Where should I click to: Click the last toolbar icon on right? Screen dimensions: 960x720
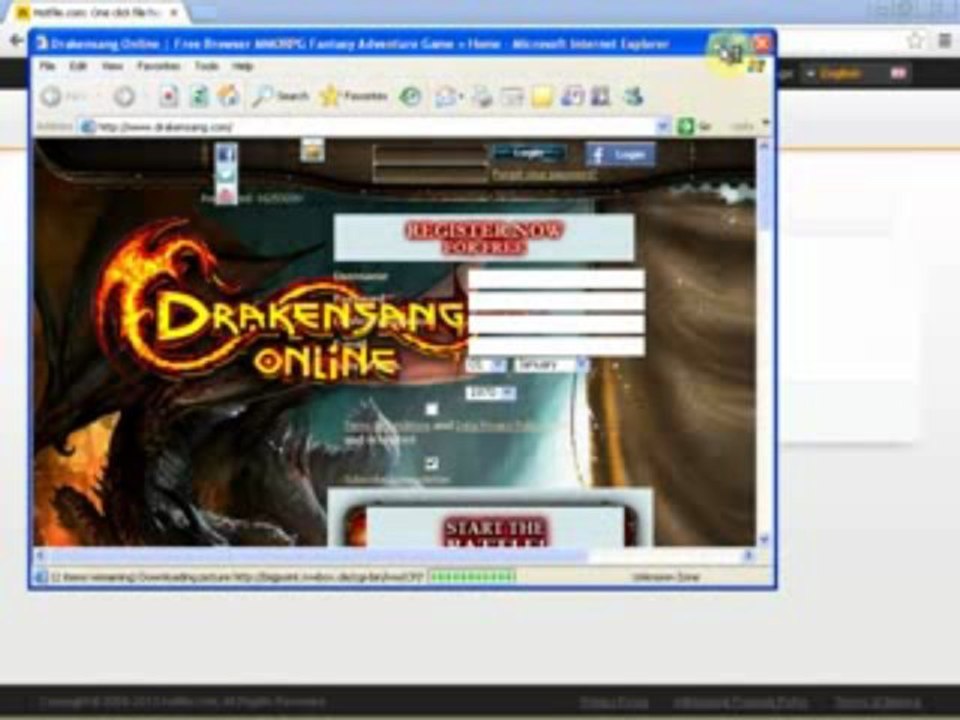pyautogui.click(x=633, y=96)
